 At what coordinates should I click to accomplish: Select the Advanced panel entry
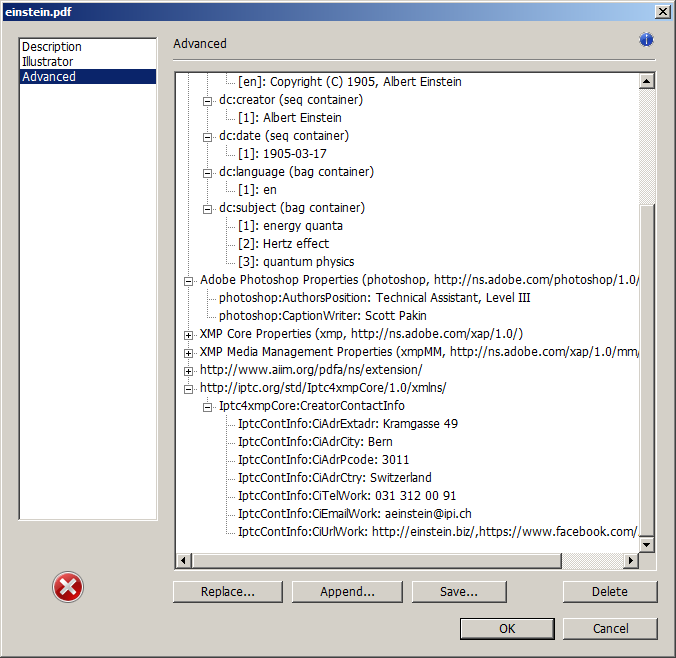[x=49, y=77]
